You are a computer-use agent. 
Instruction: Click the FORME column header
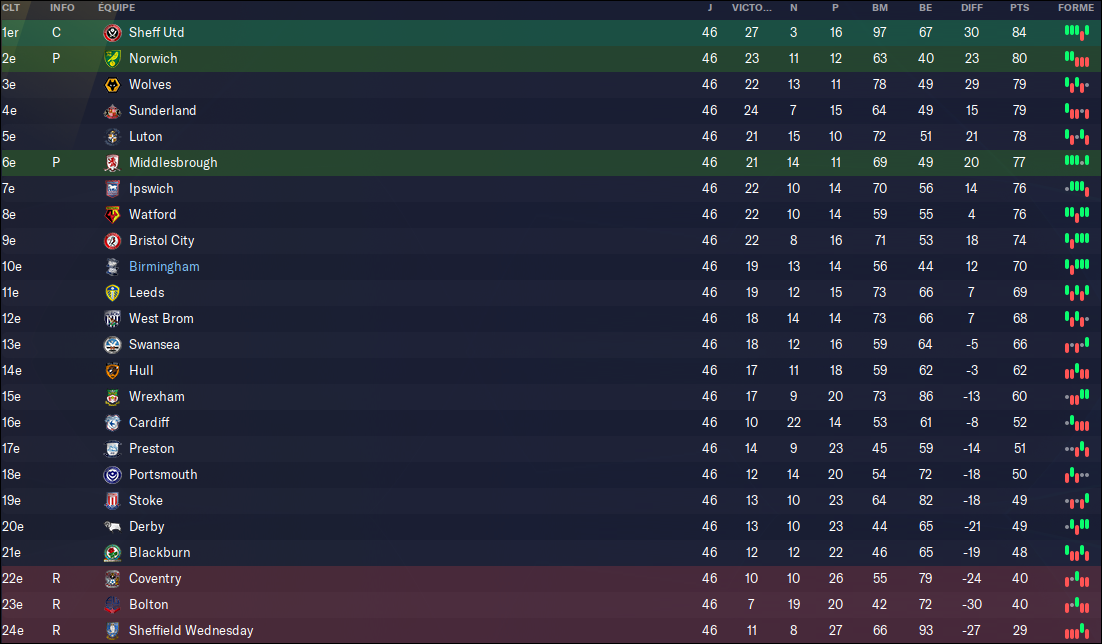point(1076,8)
